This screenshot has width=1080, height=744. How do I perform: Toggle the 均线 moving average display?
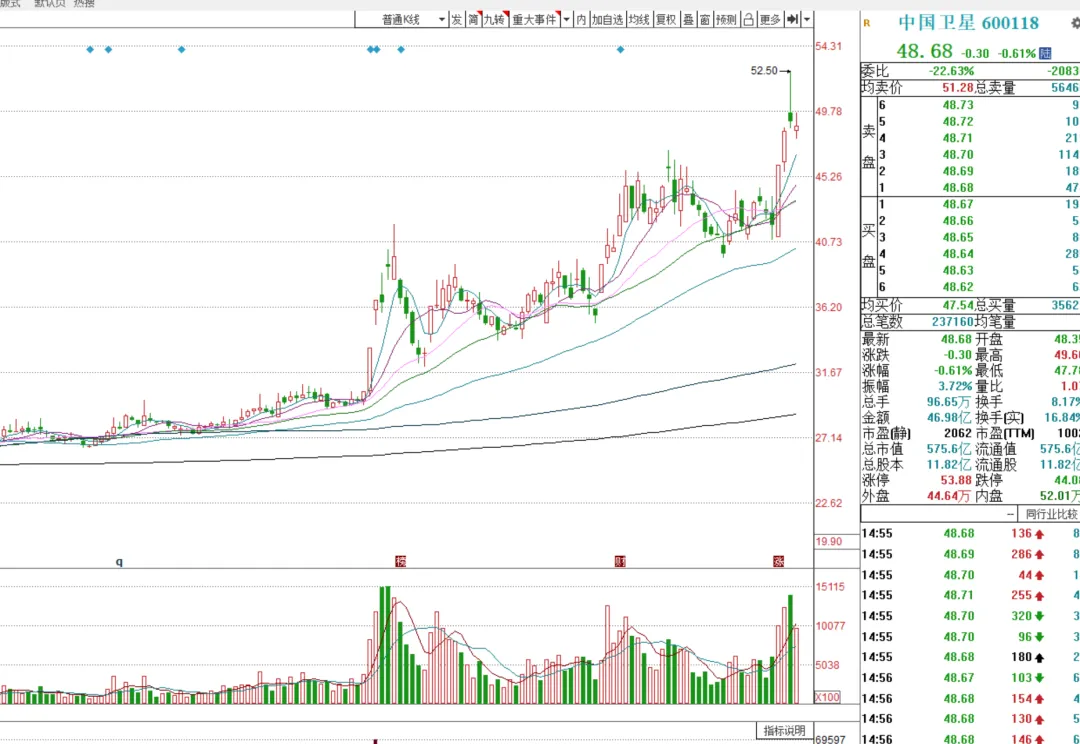tap(639, 19)
